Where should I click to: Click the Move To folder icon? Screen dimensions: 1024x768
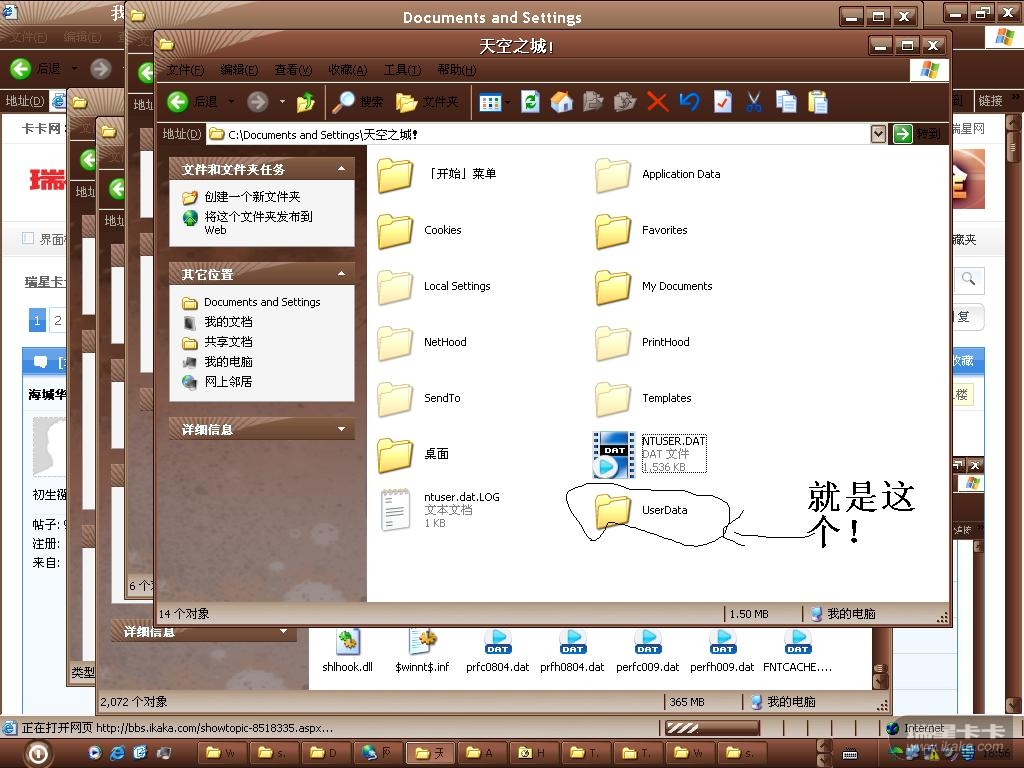(593, 102)
